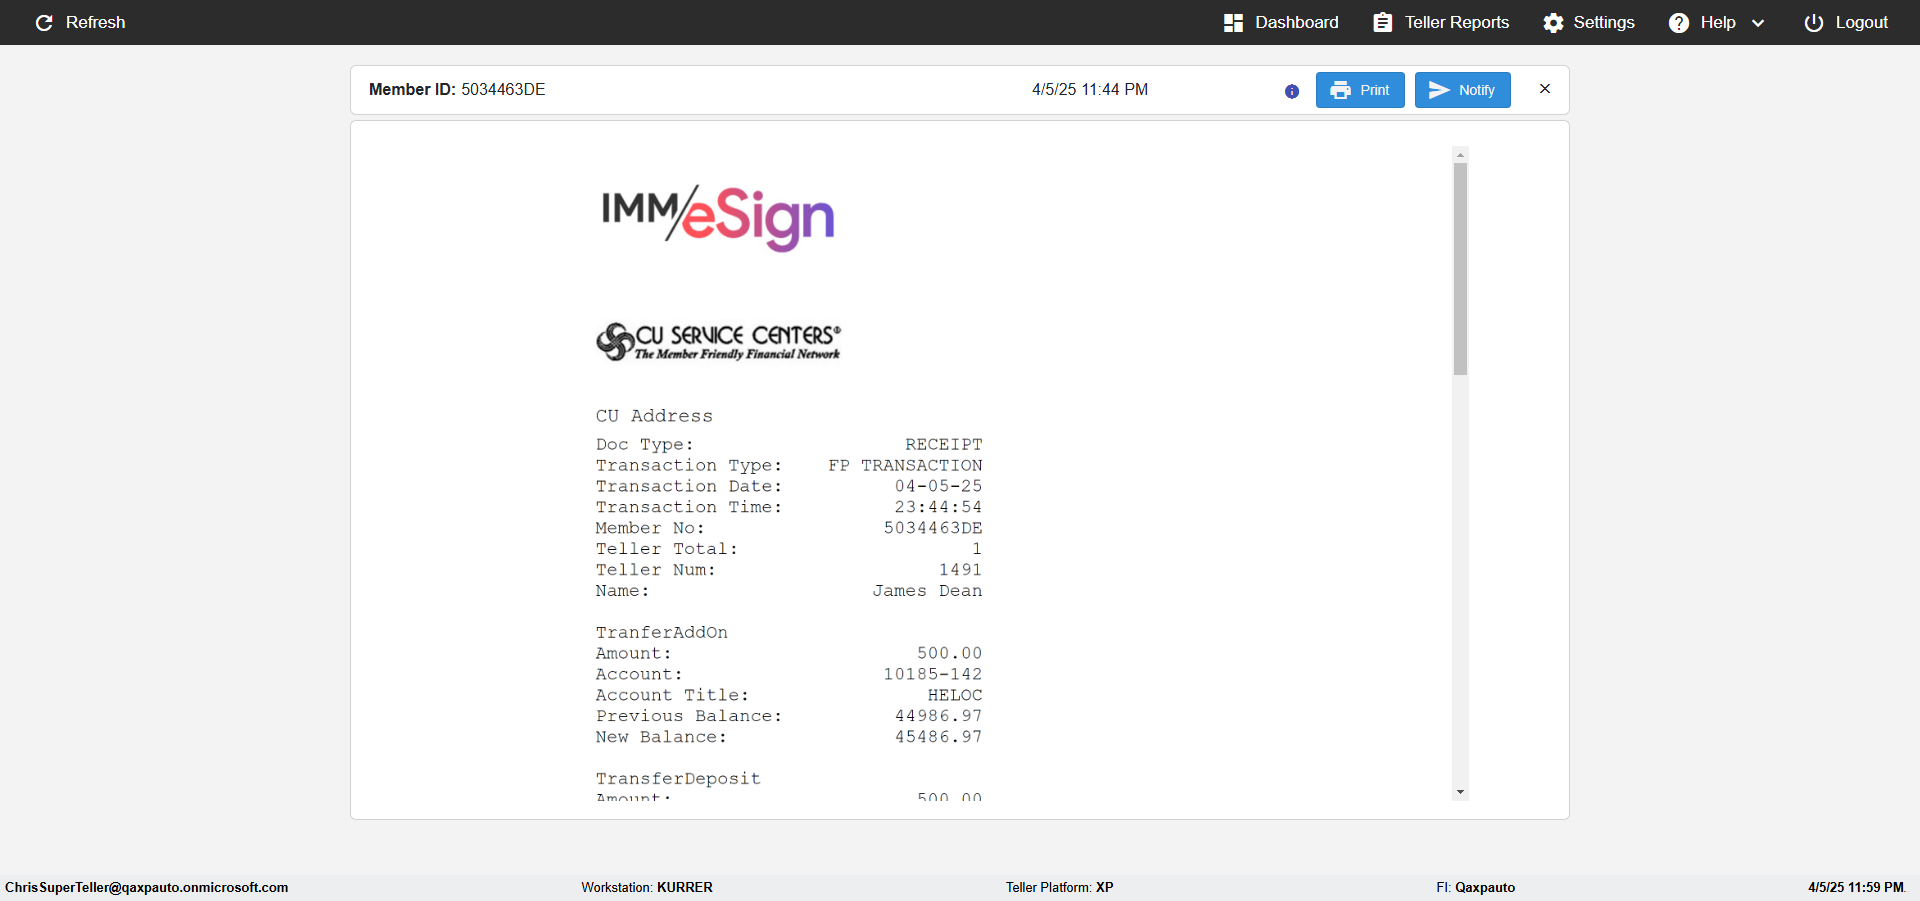This screenshot has width=1920, height=901.
Task: Open the Settings menu item
Action: [1589, 22]
